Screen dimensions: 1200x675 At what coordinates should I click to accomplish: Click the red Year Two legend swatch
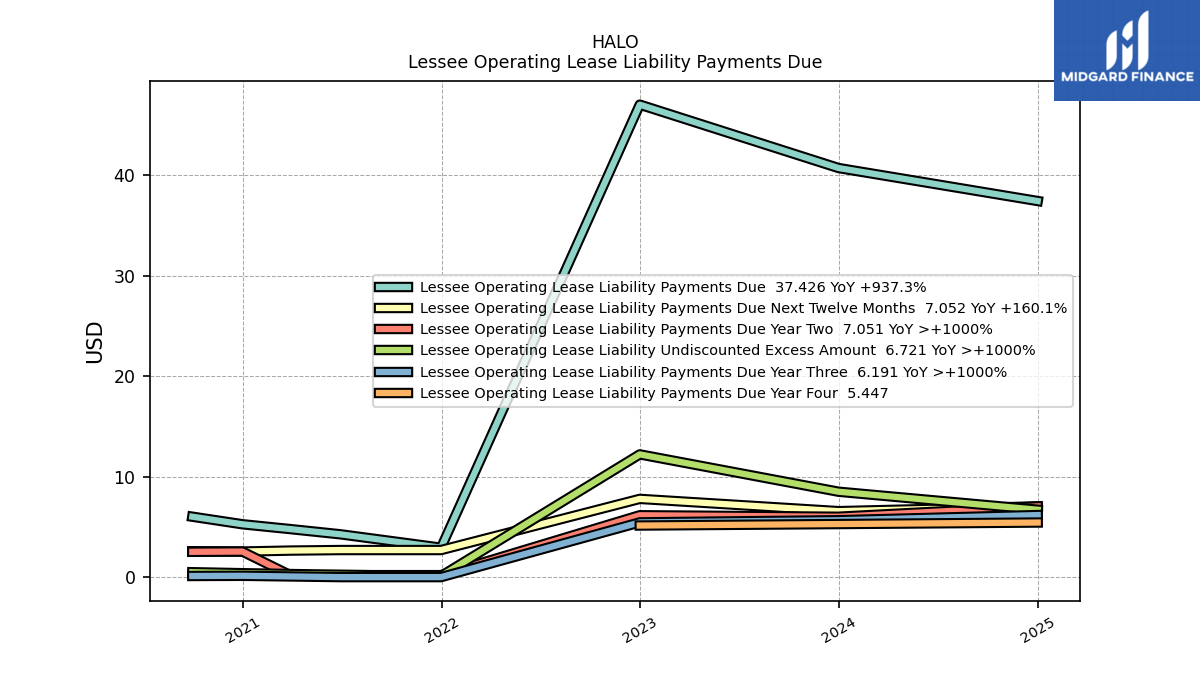pos(393,329)
